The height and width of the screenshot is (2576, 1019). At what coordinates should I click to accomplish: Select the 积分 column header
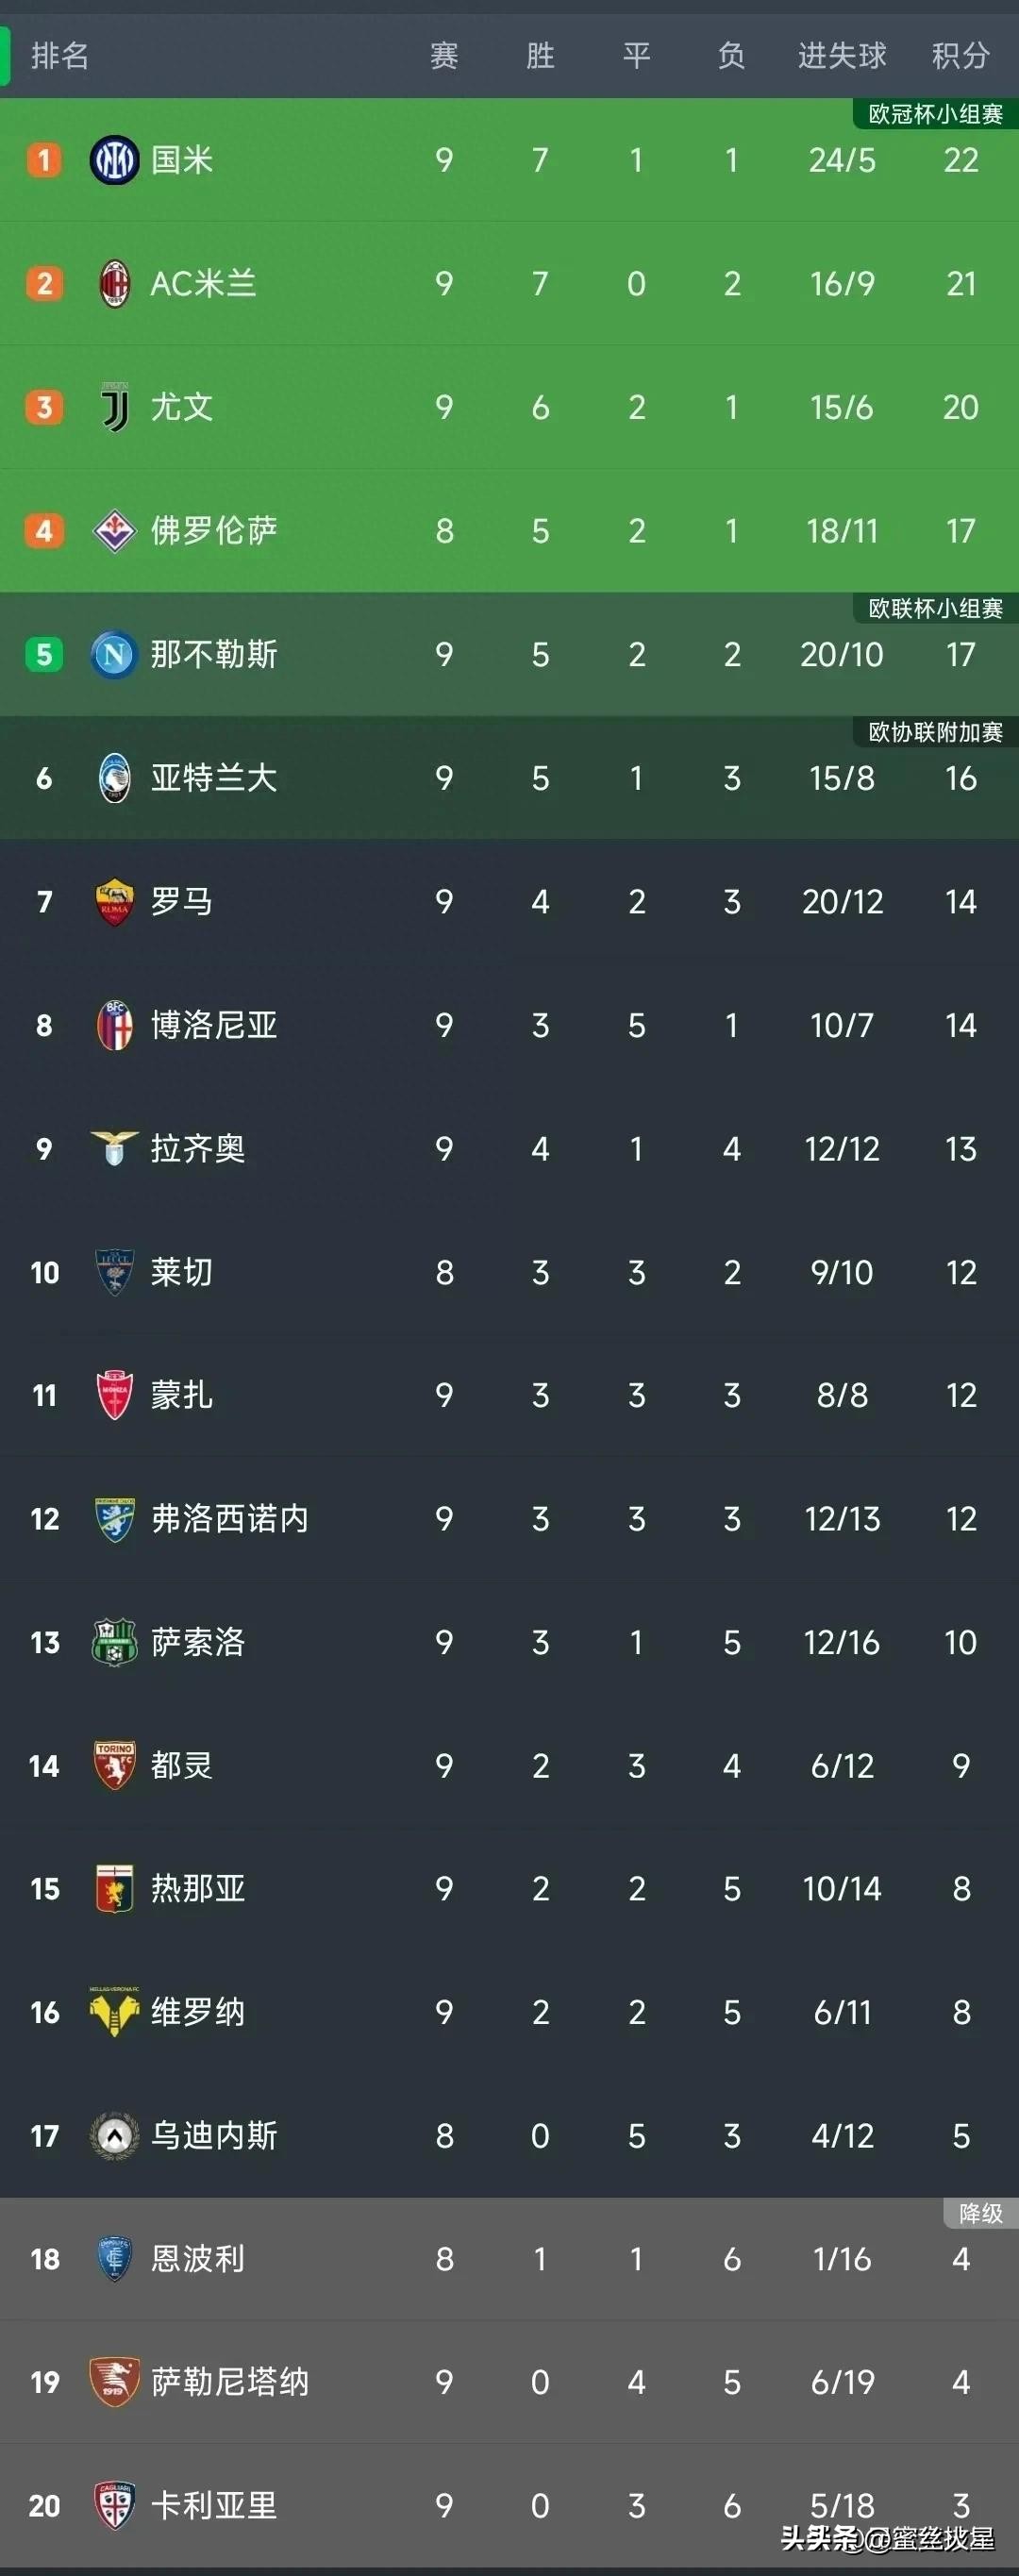(x=960, y=56)
